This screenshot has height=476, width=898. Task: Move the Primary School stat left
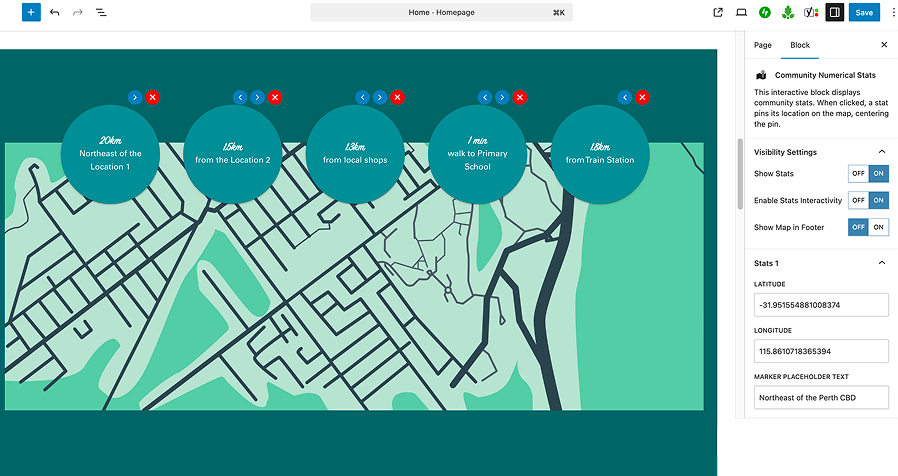click(x=485, y=97)
